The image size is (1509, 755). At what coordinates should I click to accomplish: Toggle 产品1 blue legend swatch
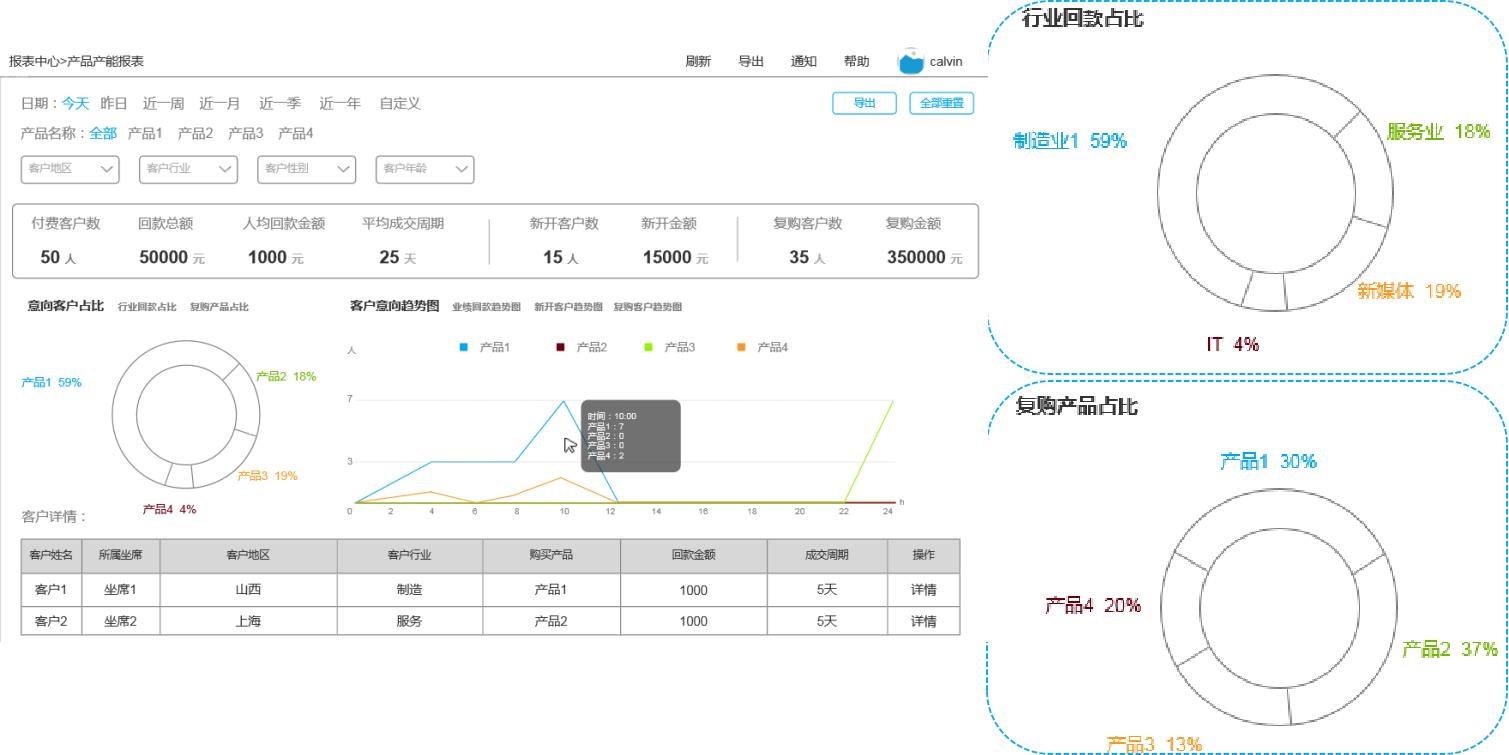464,347
